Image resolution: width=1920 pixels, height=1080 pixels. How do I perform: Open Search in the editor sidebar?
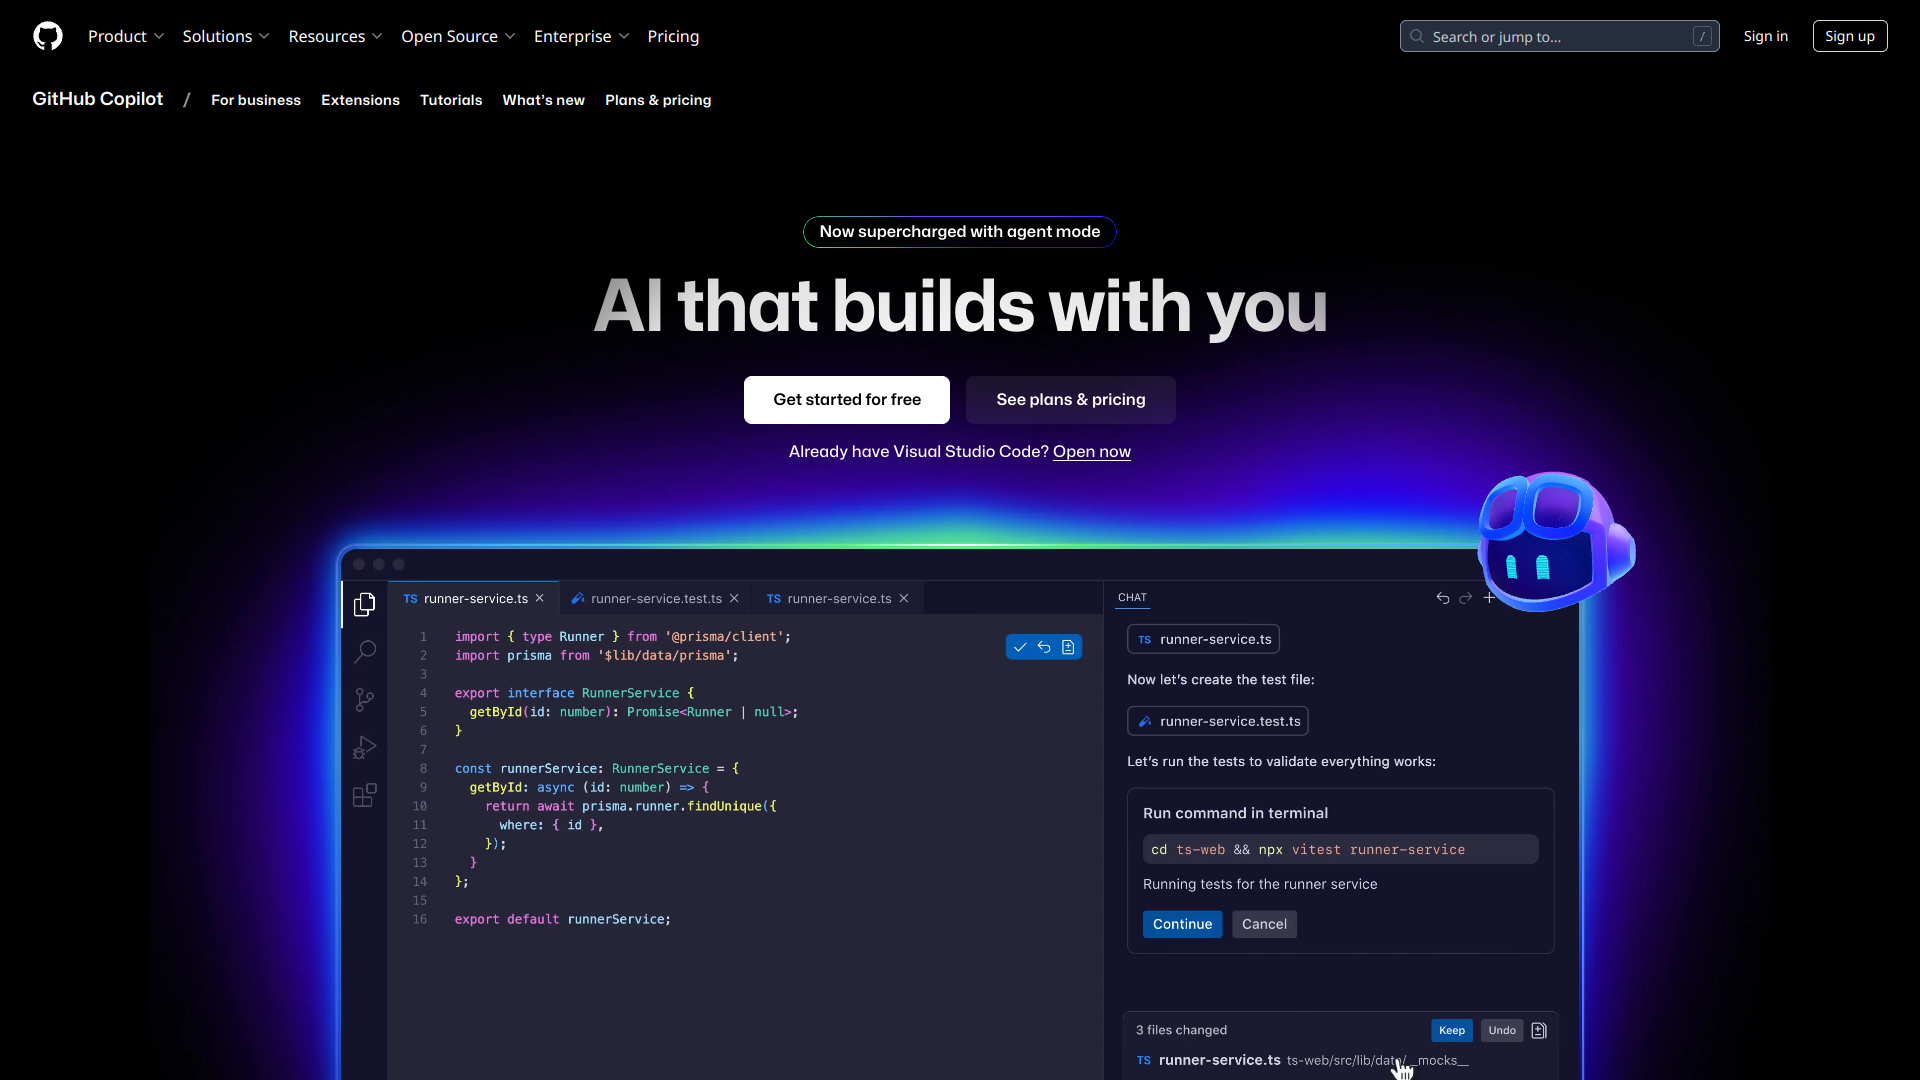click(x=364, y=651)
